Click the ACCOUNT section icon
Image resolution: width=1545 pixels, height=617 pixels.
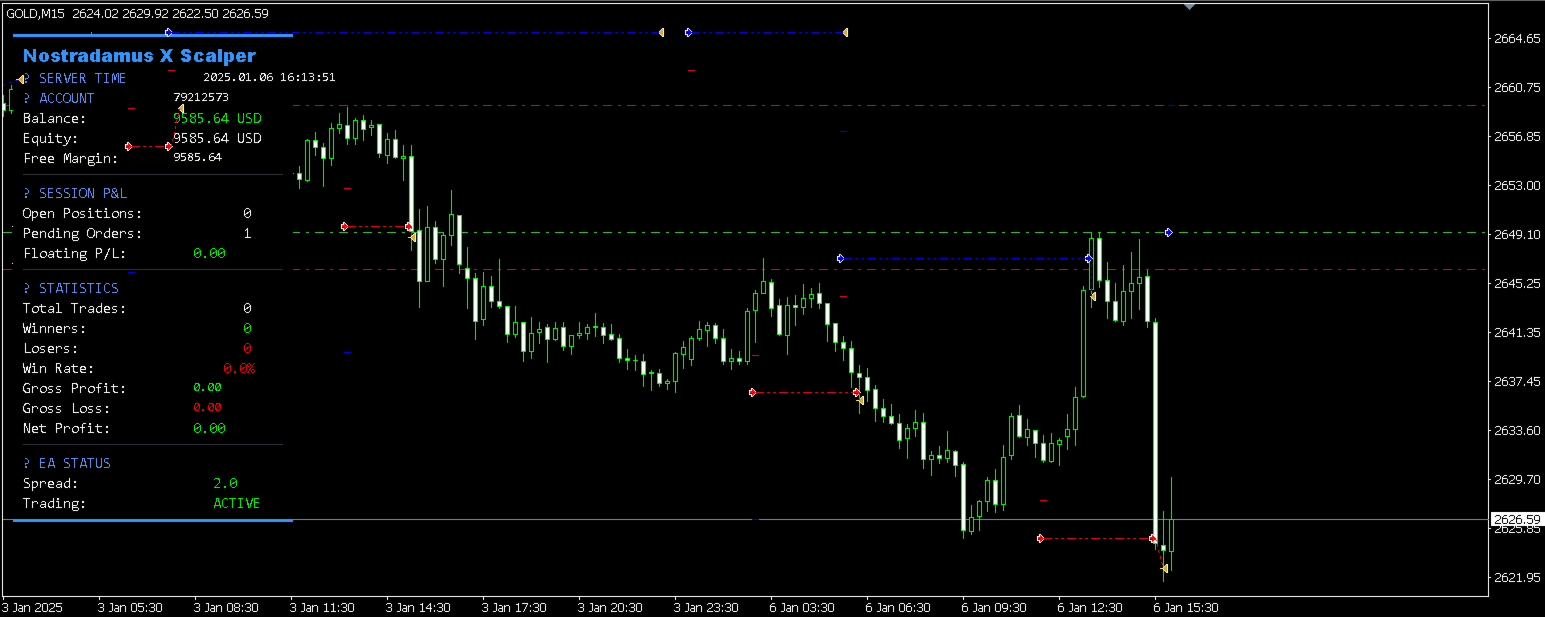25,98
